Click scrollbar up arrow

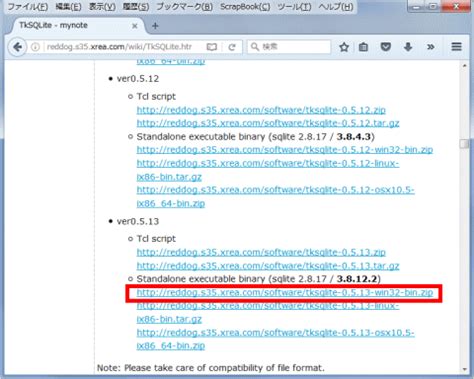(x=465, y=66)
